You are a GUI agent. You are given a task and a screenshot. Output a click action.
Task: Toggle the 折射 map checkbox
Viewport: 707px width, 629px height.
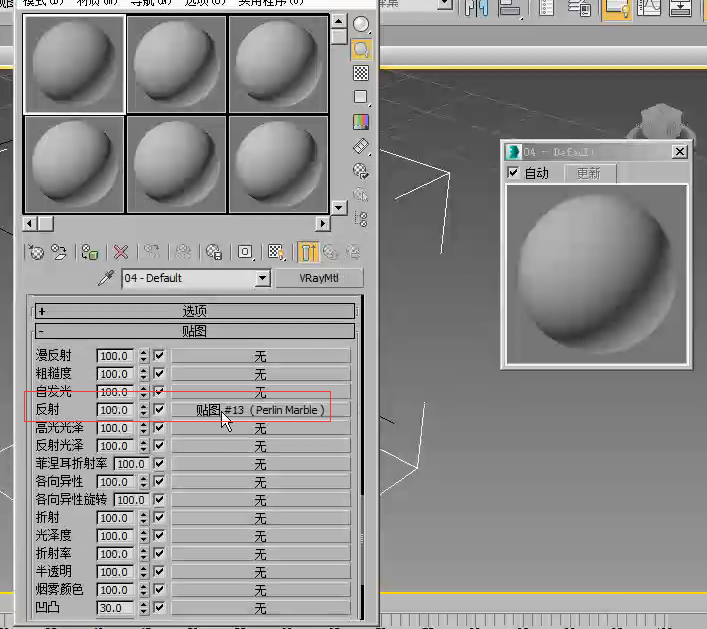[x=159, y=518]
